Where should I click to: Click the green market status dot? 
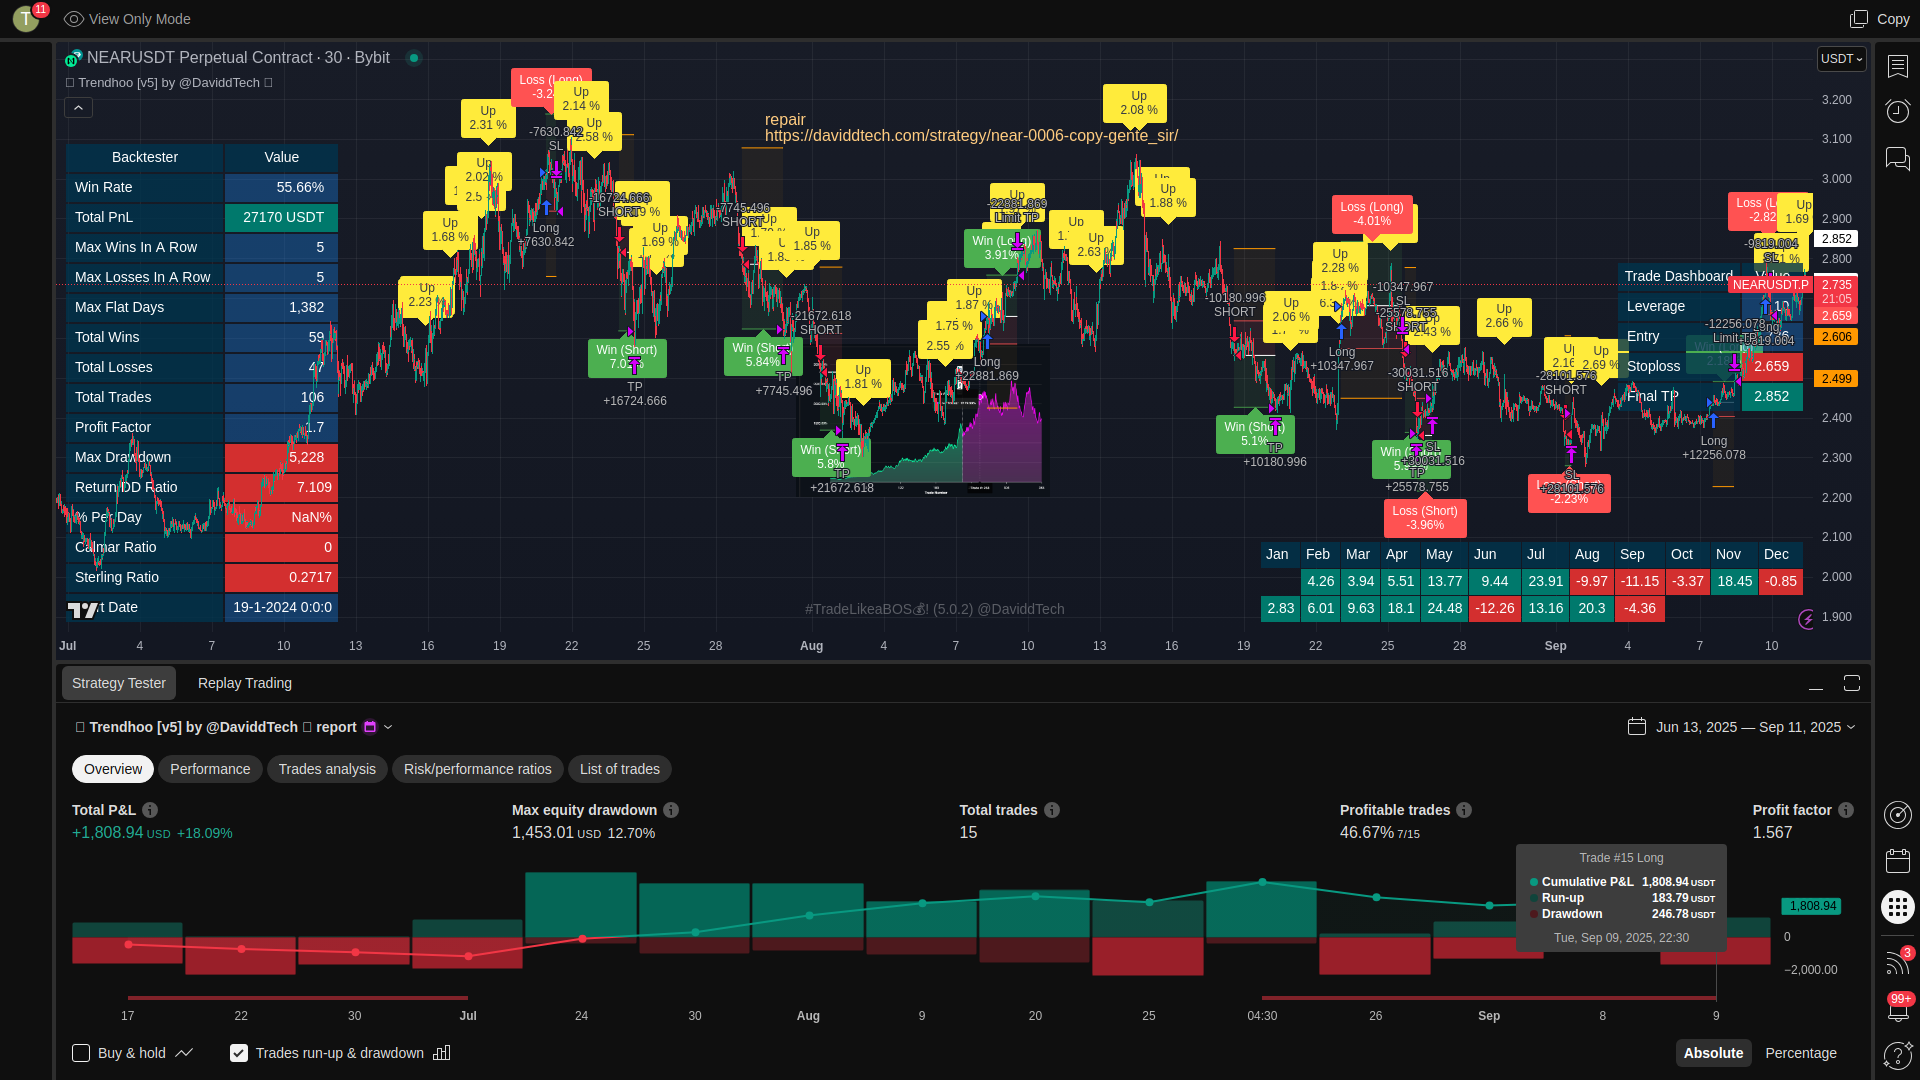tap(413, 58)
